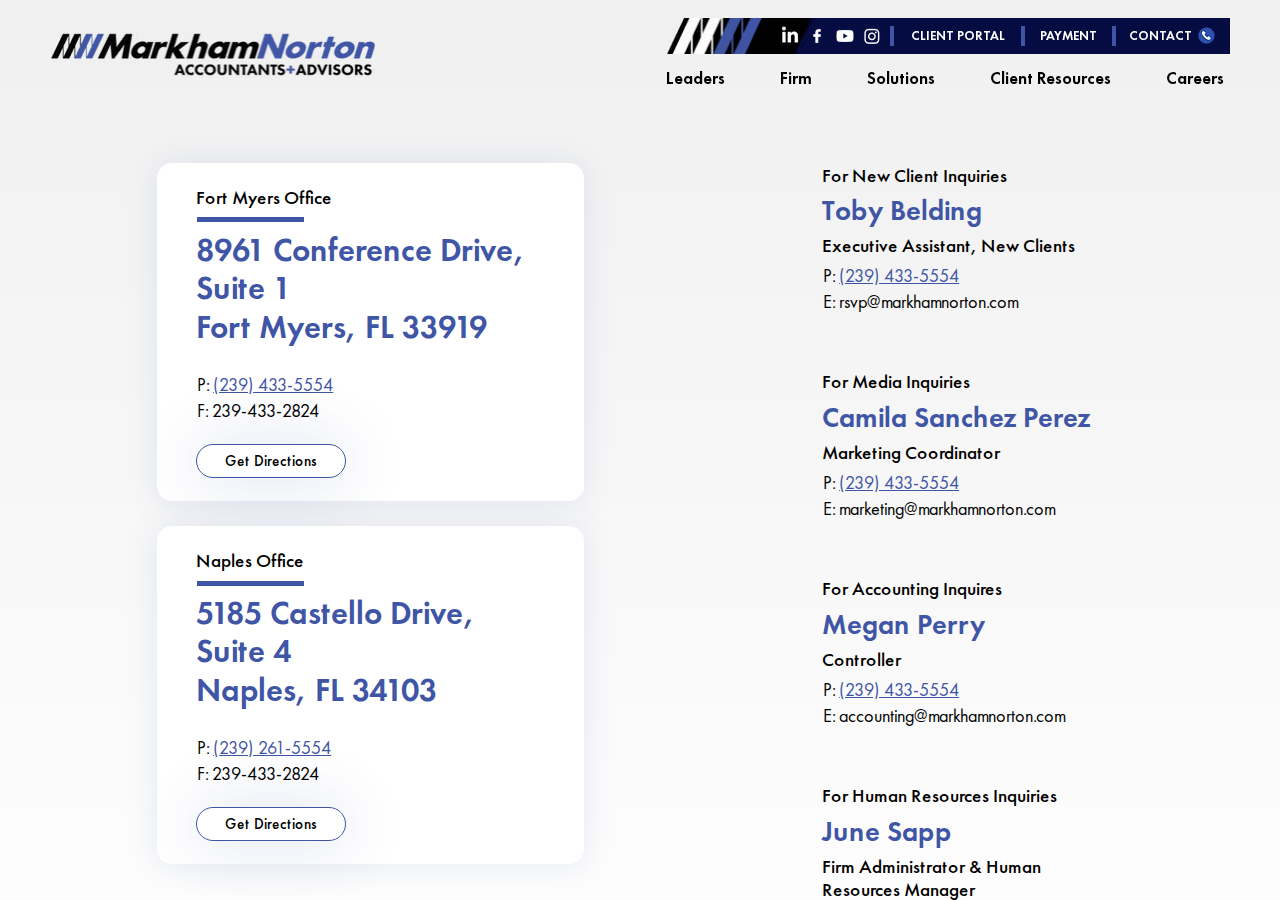
Task: Click 'Firm Administrator & Human Resources Manager' title
Action: [x=932, y=879]
